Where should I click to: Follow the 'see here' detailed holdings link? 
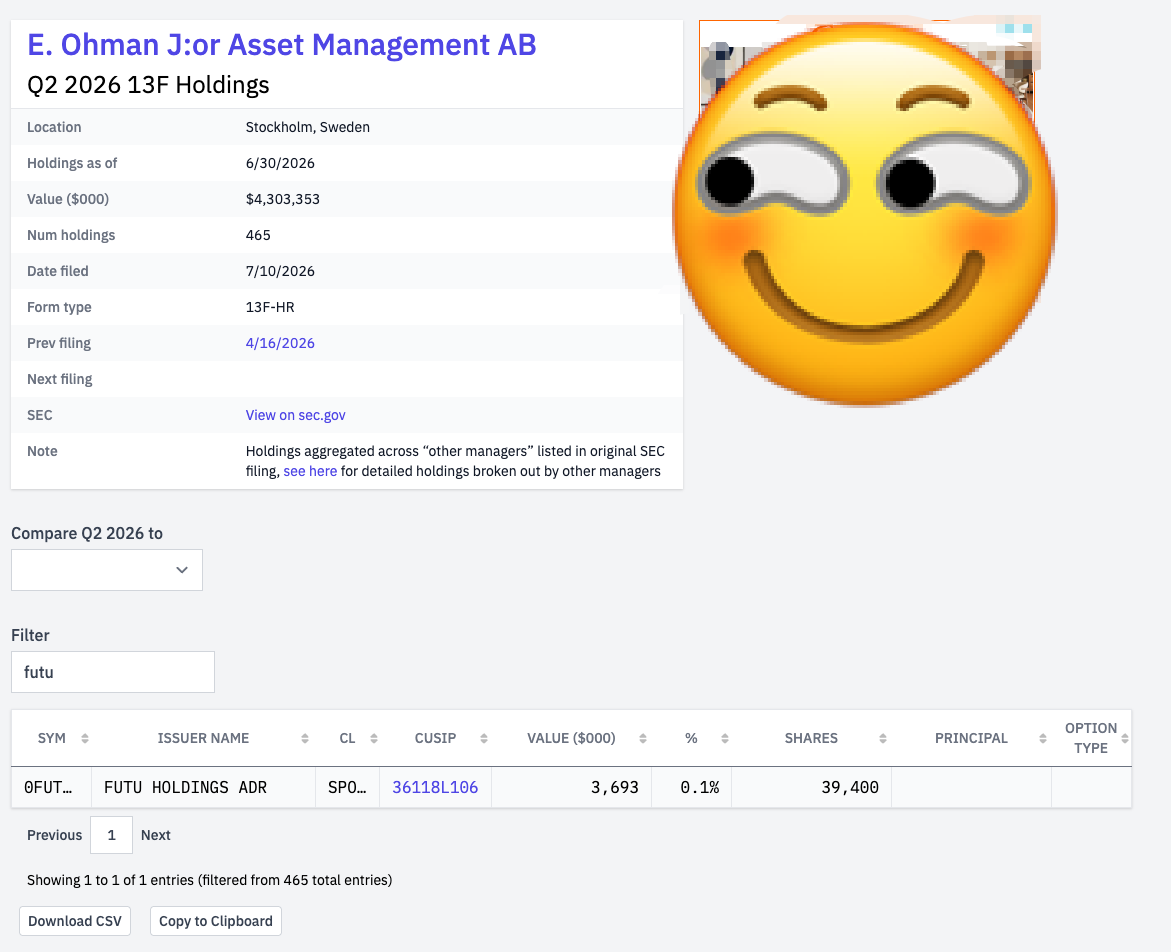310,472
